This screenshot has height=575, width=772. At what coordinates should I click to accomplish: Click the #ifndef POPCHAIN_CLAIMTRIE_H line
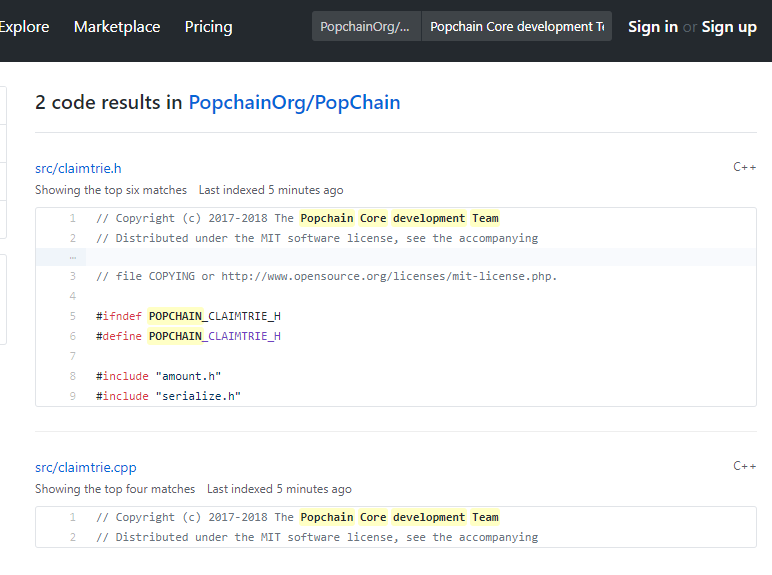pos(188,316)
